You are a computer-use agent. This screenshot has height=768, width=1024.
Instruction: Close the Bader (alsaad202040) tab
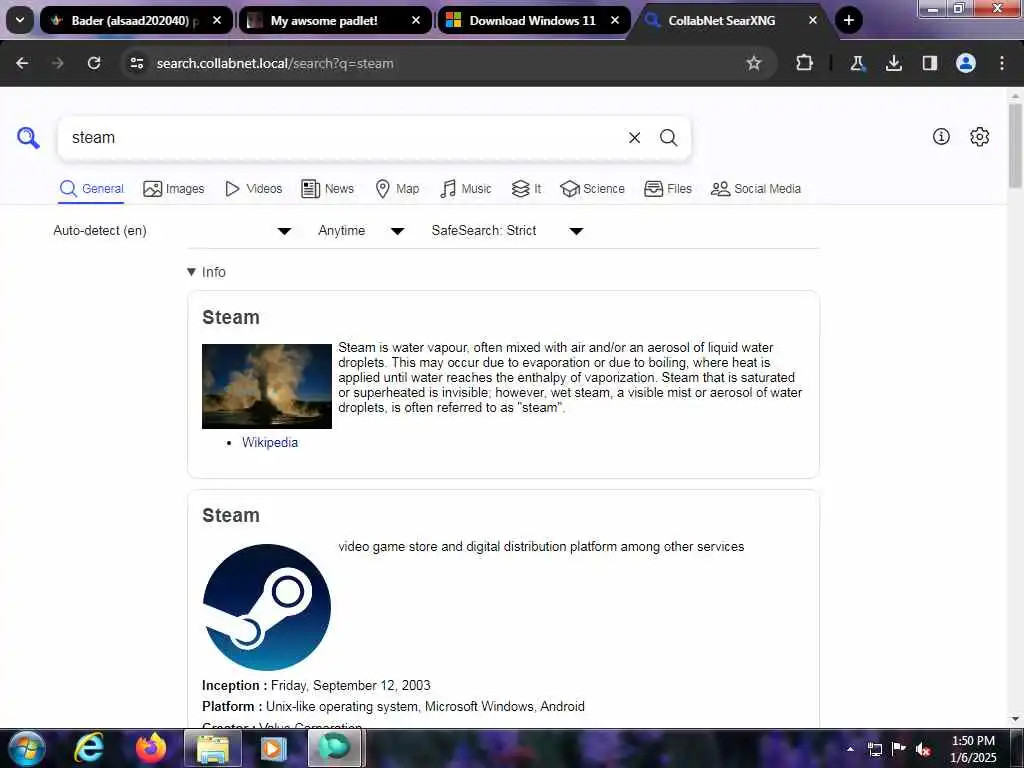217,20
